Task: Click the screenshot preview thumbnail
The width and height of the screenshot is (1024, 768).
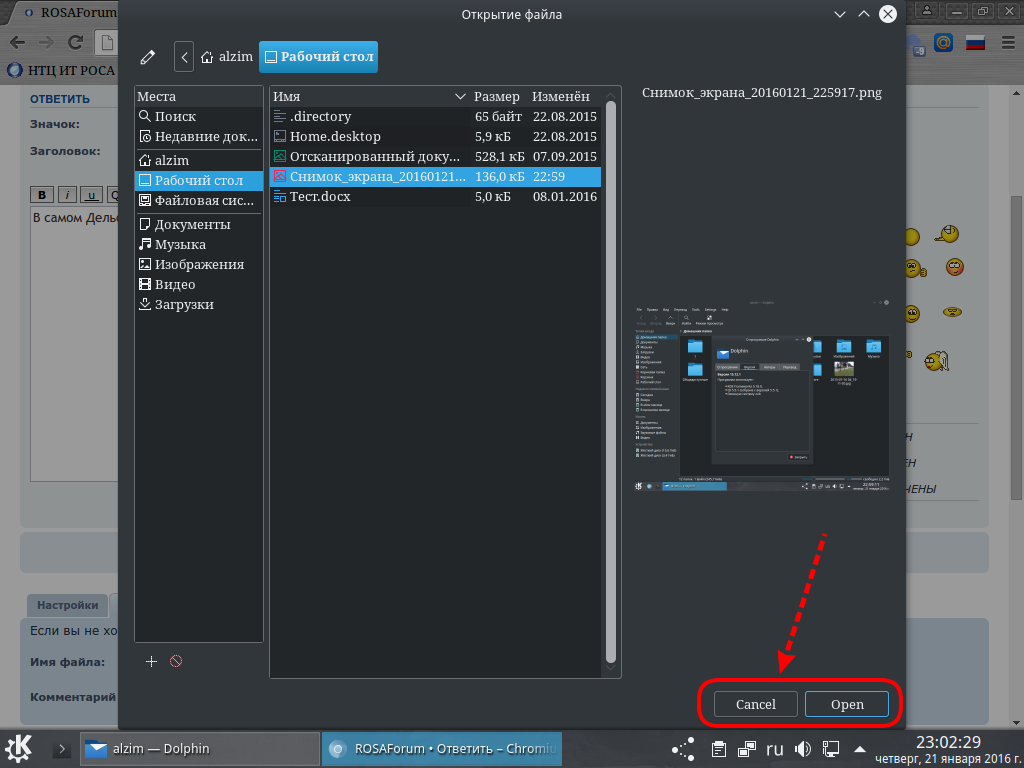Action: [x=762, y=395]
